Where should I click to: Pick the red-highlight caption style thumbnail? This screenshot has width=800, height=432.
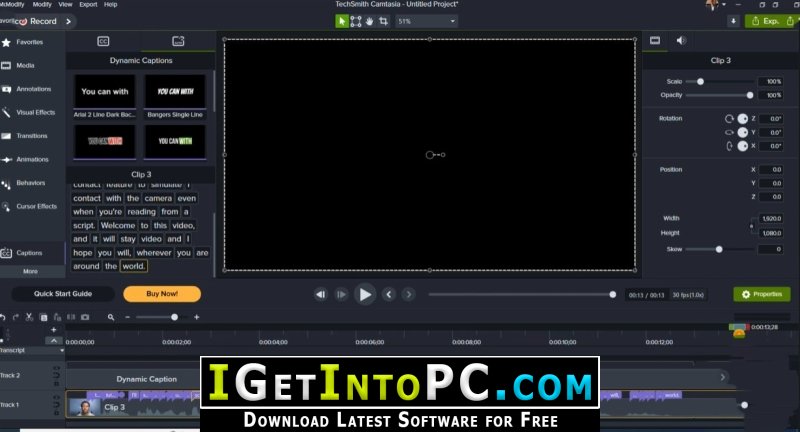105,141
